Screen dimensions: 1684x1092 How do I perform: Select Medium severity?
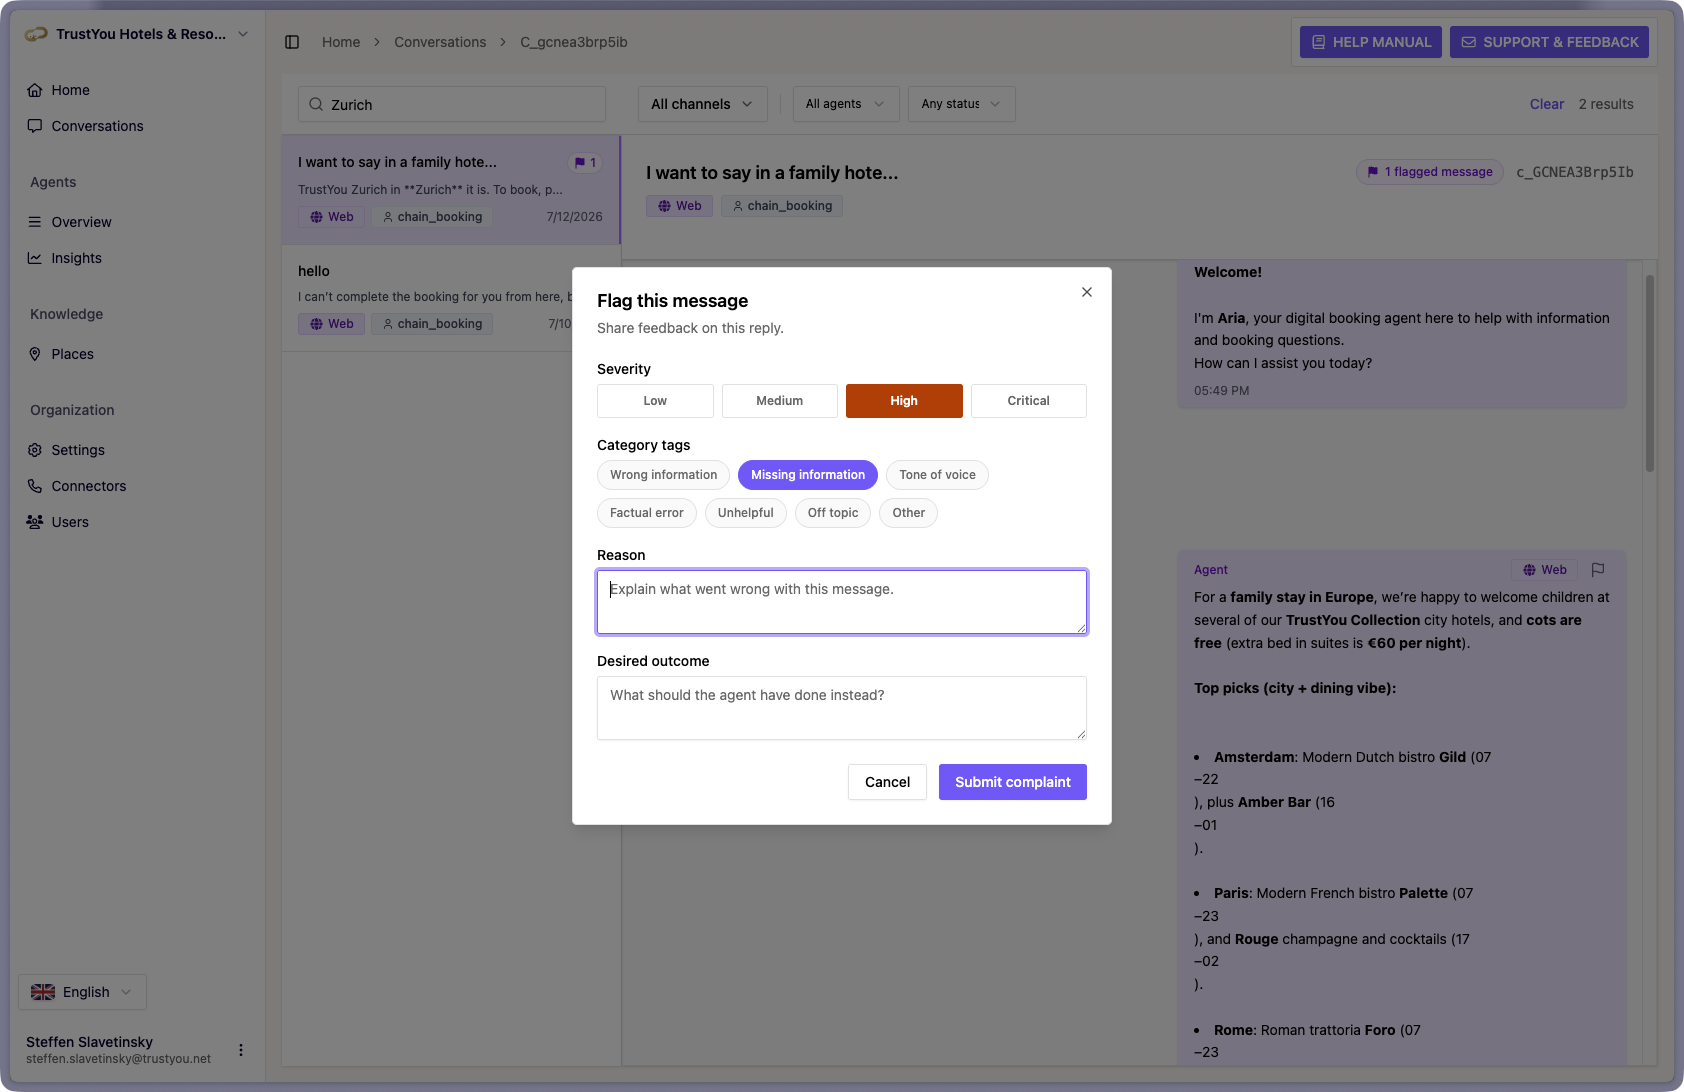780,401
